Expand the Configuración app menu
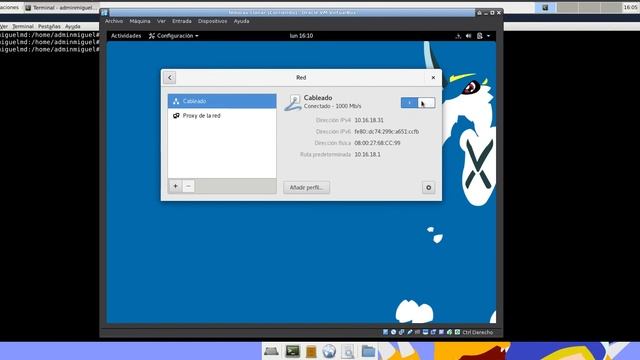The image size is (640, 360). 174,36
